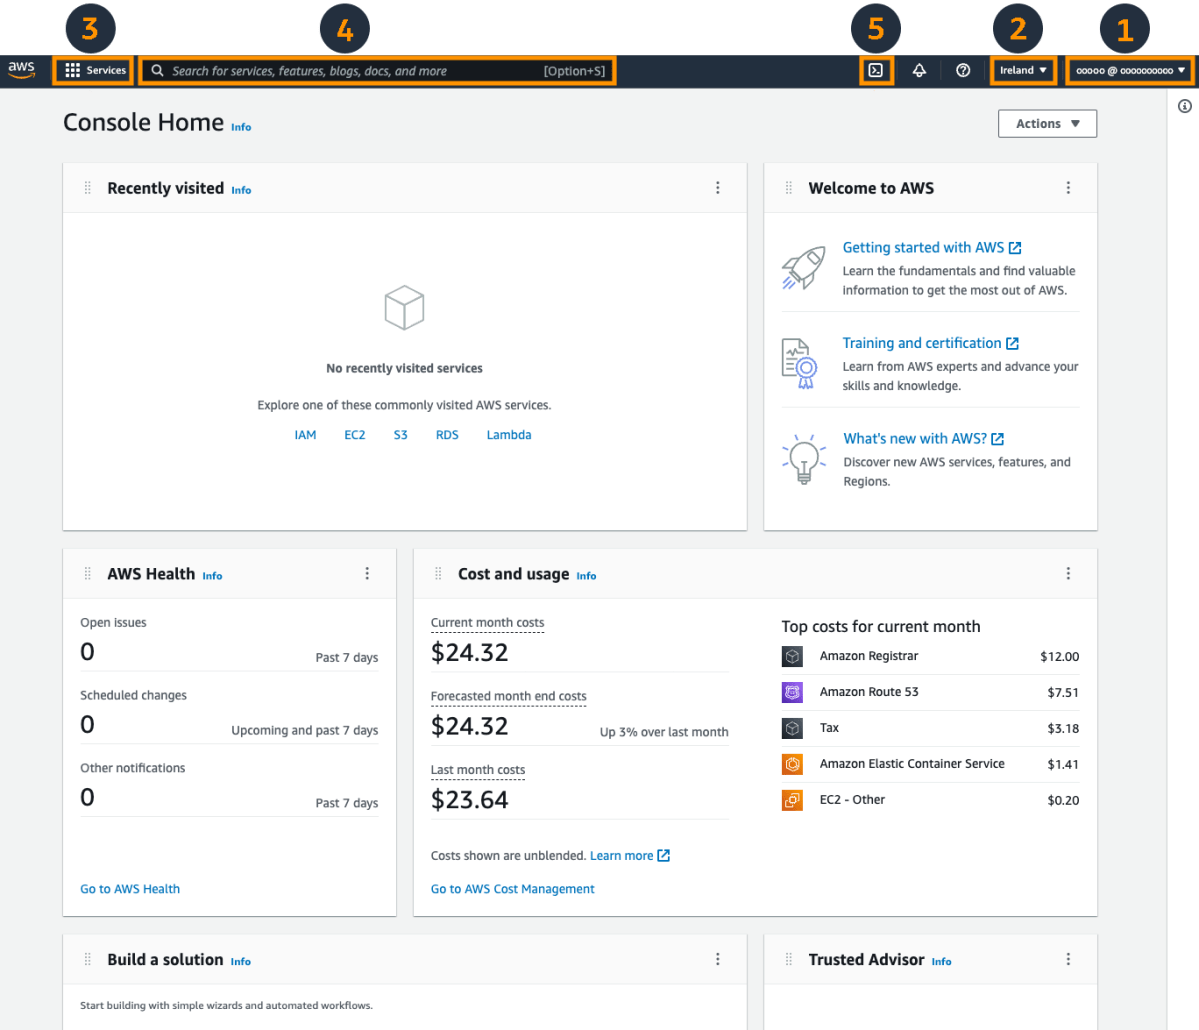Click the Amazon Route 53 service icon
1199x1030 pixels.
click(791, 691)
